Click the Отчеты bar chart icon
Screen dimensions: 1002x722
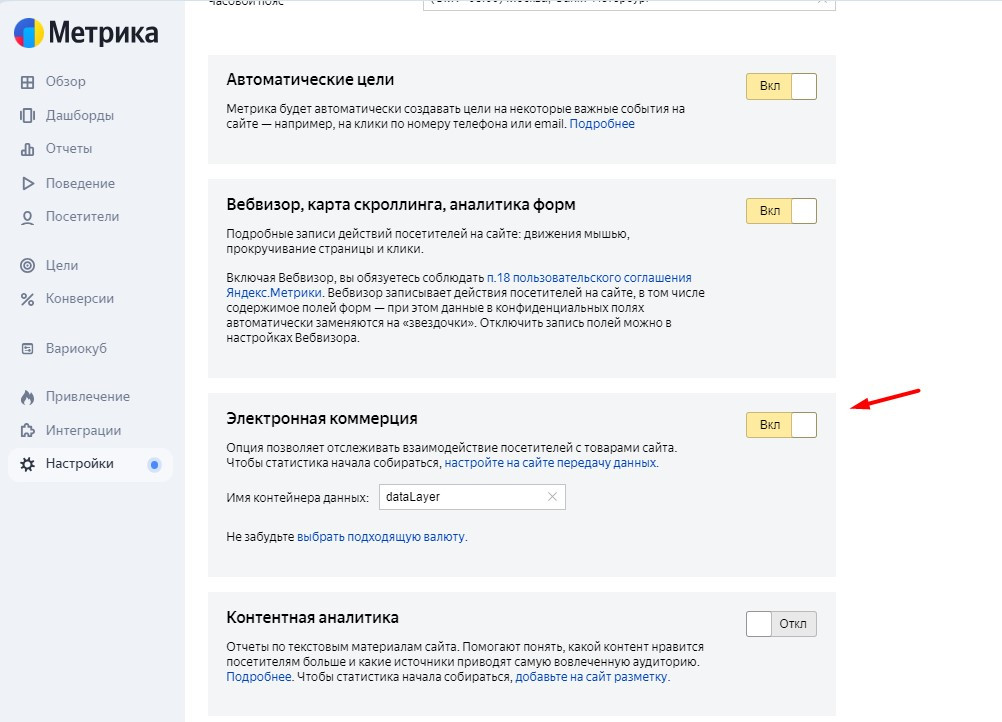pyautogui.click(x=27, y=149)
